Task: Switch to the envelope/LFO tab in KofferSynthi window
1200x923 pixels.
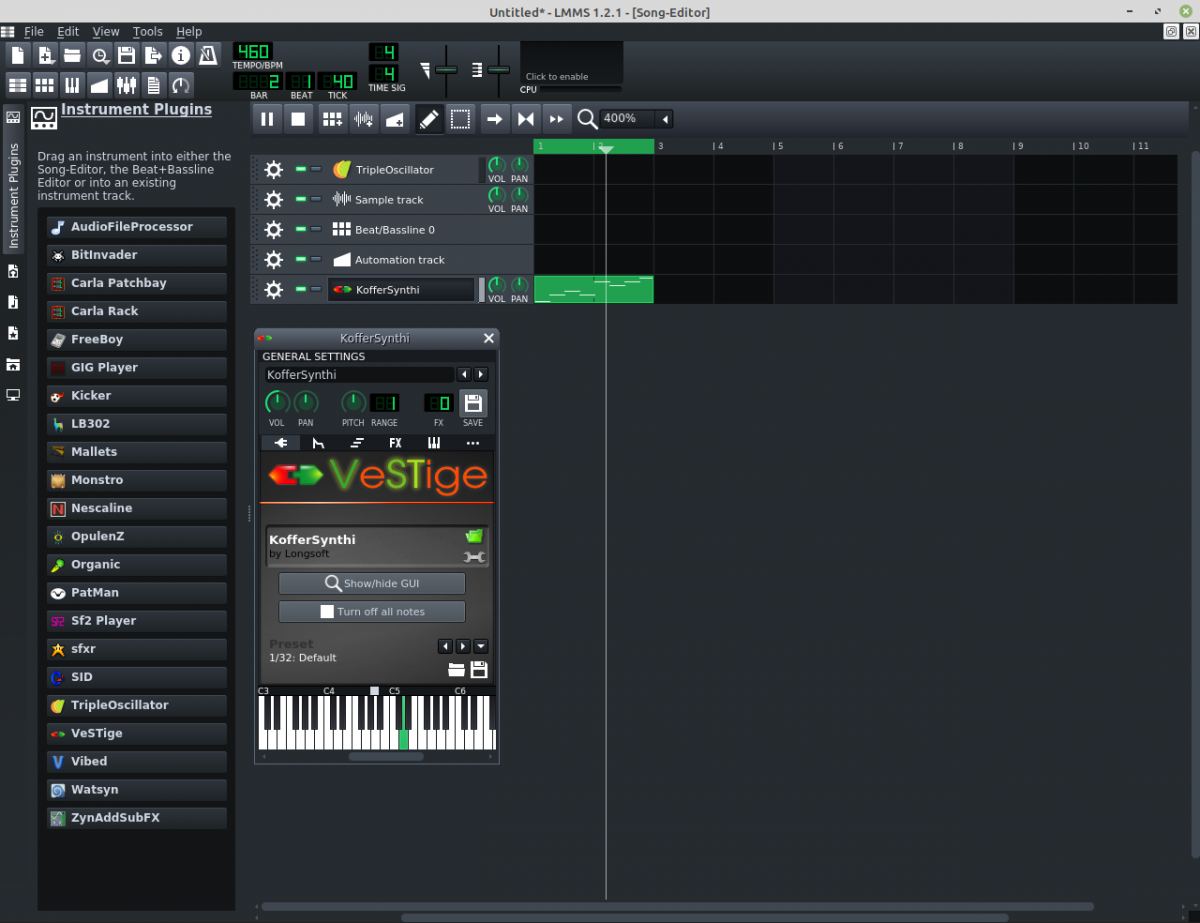Action: (x=319, y=443)
